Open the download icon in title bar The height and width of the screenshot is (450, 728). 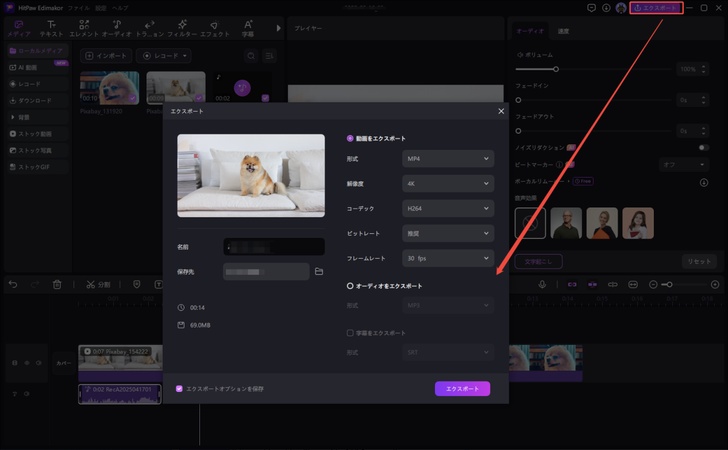coord(606,8)
